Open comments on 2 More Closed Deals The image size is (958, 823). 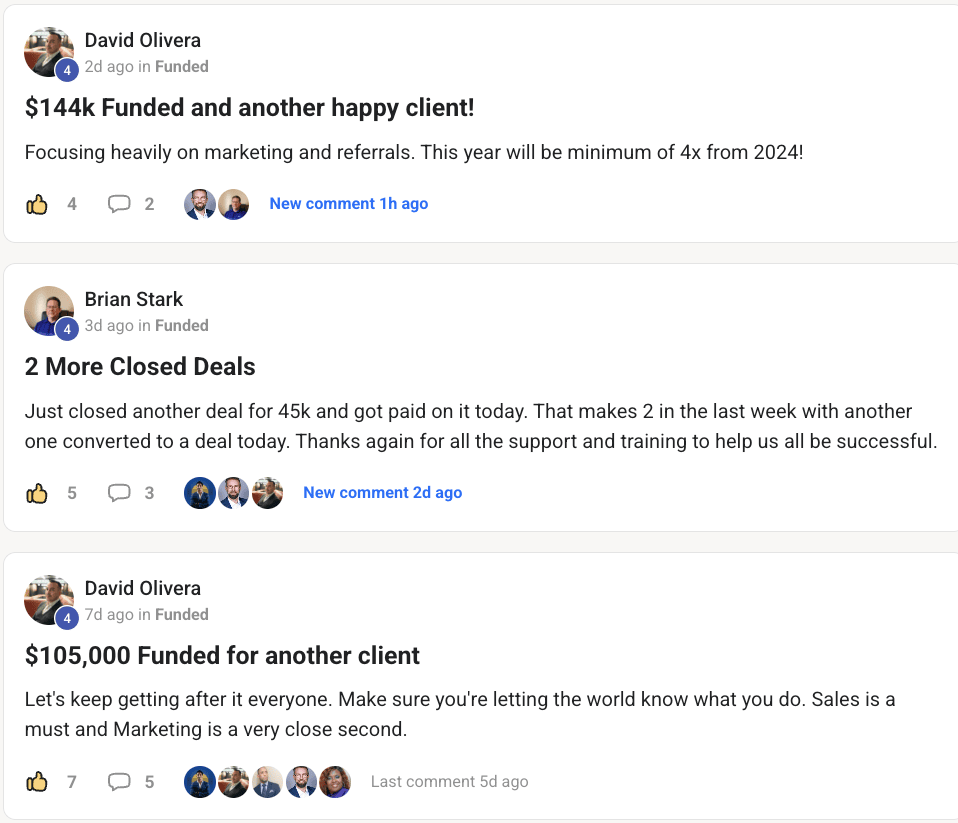click(119, 493)
